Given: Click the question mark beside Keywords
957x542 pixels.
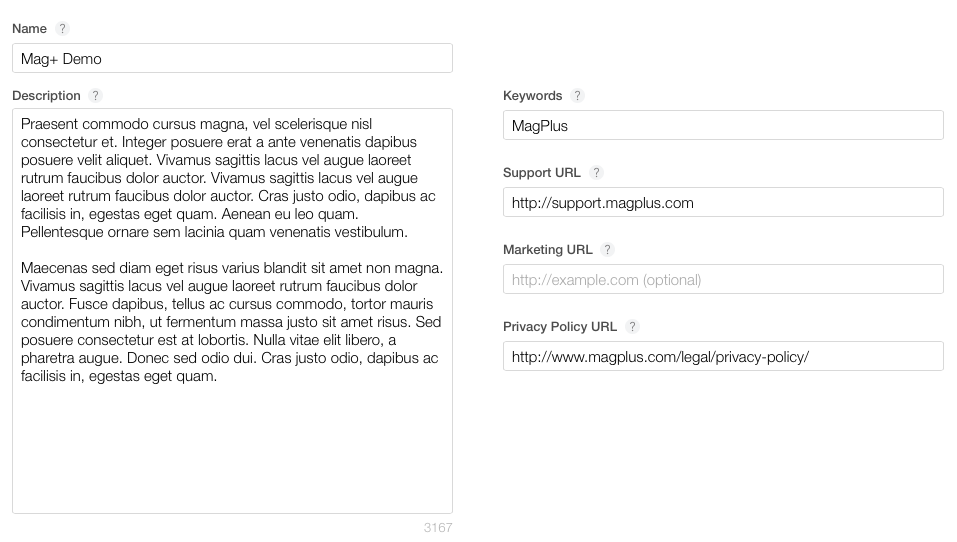Looking at the screenshot, I should pos(577,96).
